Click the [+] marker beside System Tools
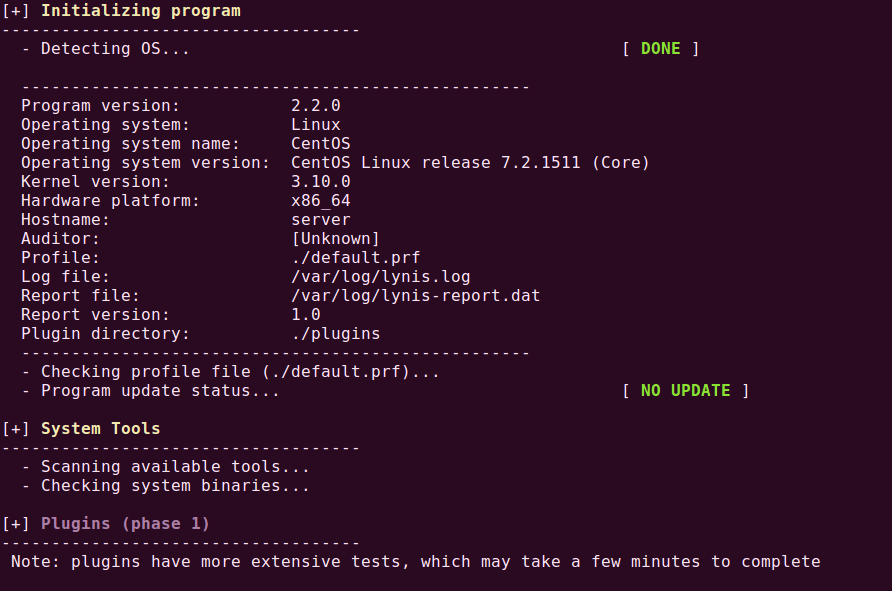This screenshot has width=892, height=591. coord(16,429)
